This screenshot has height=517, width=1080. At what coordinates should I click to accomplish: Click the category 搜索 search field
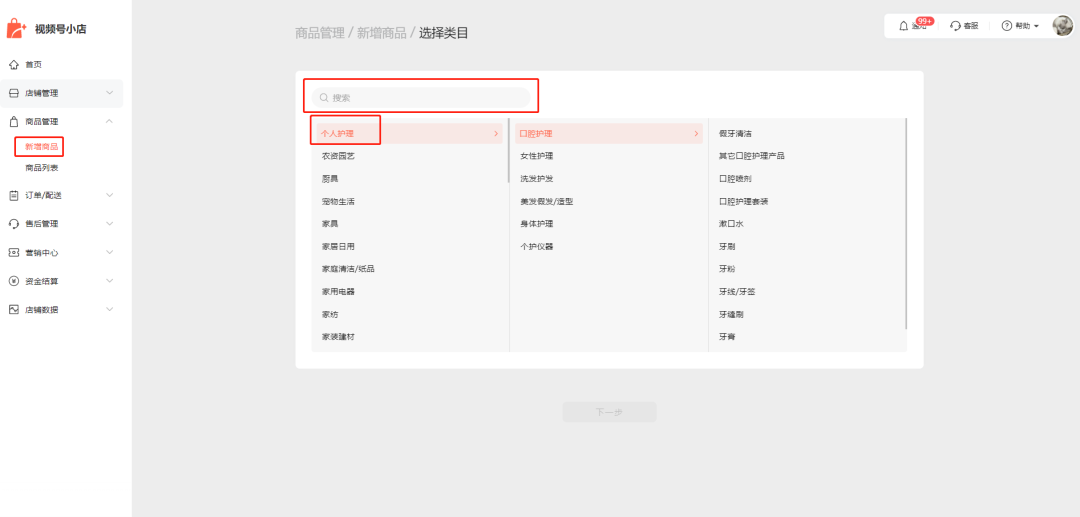click(421, 98)
